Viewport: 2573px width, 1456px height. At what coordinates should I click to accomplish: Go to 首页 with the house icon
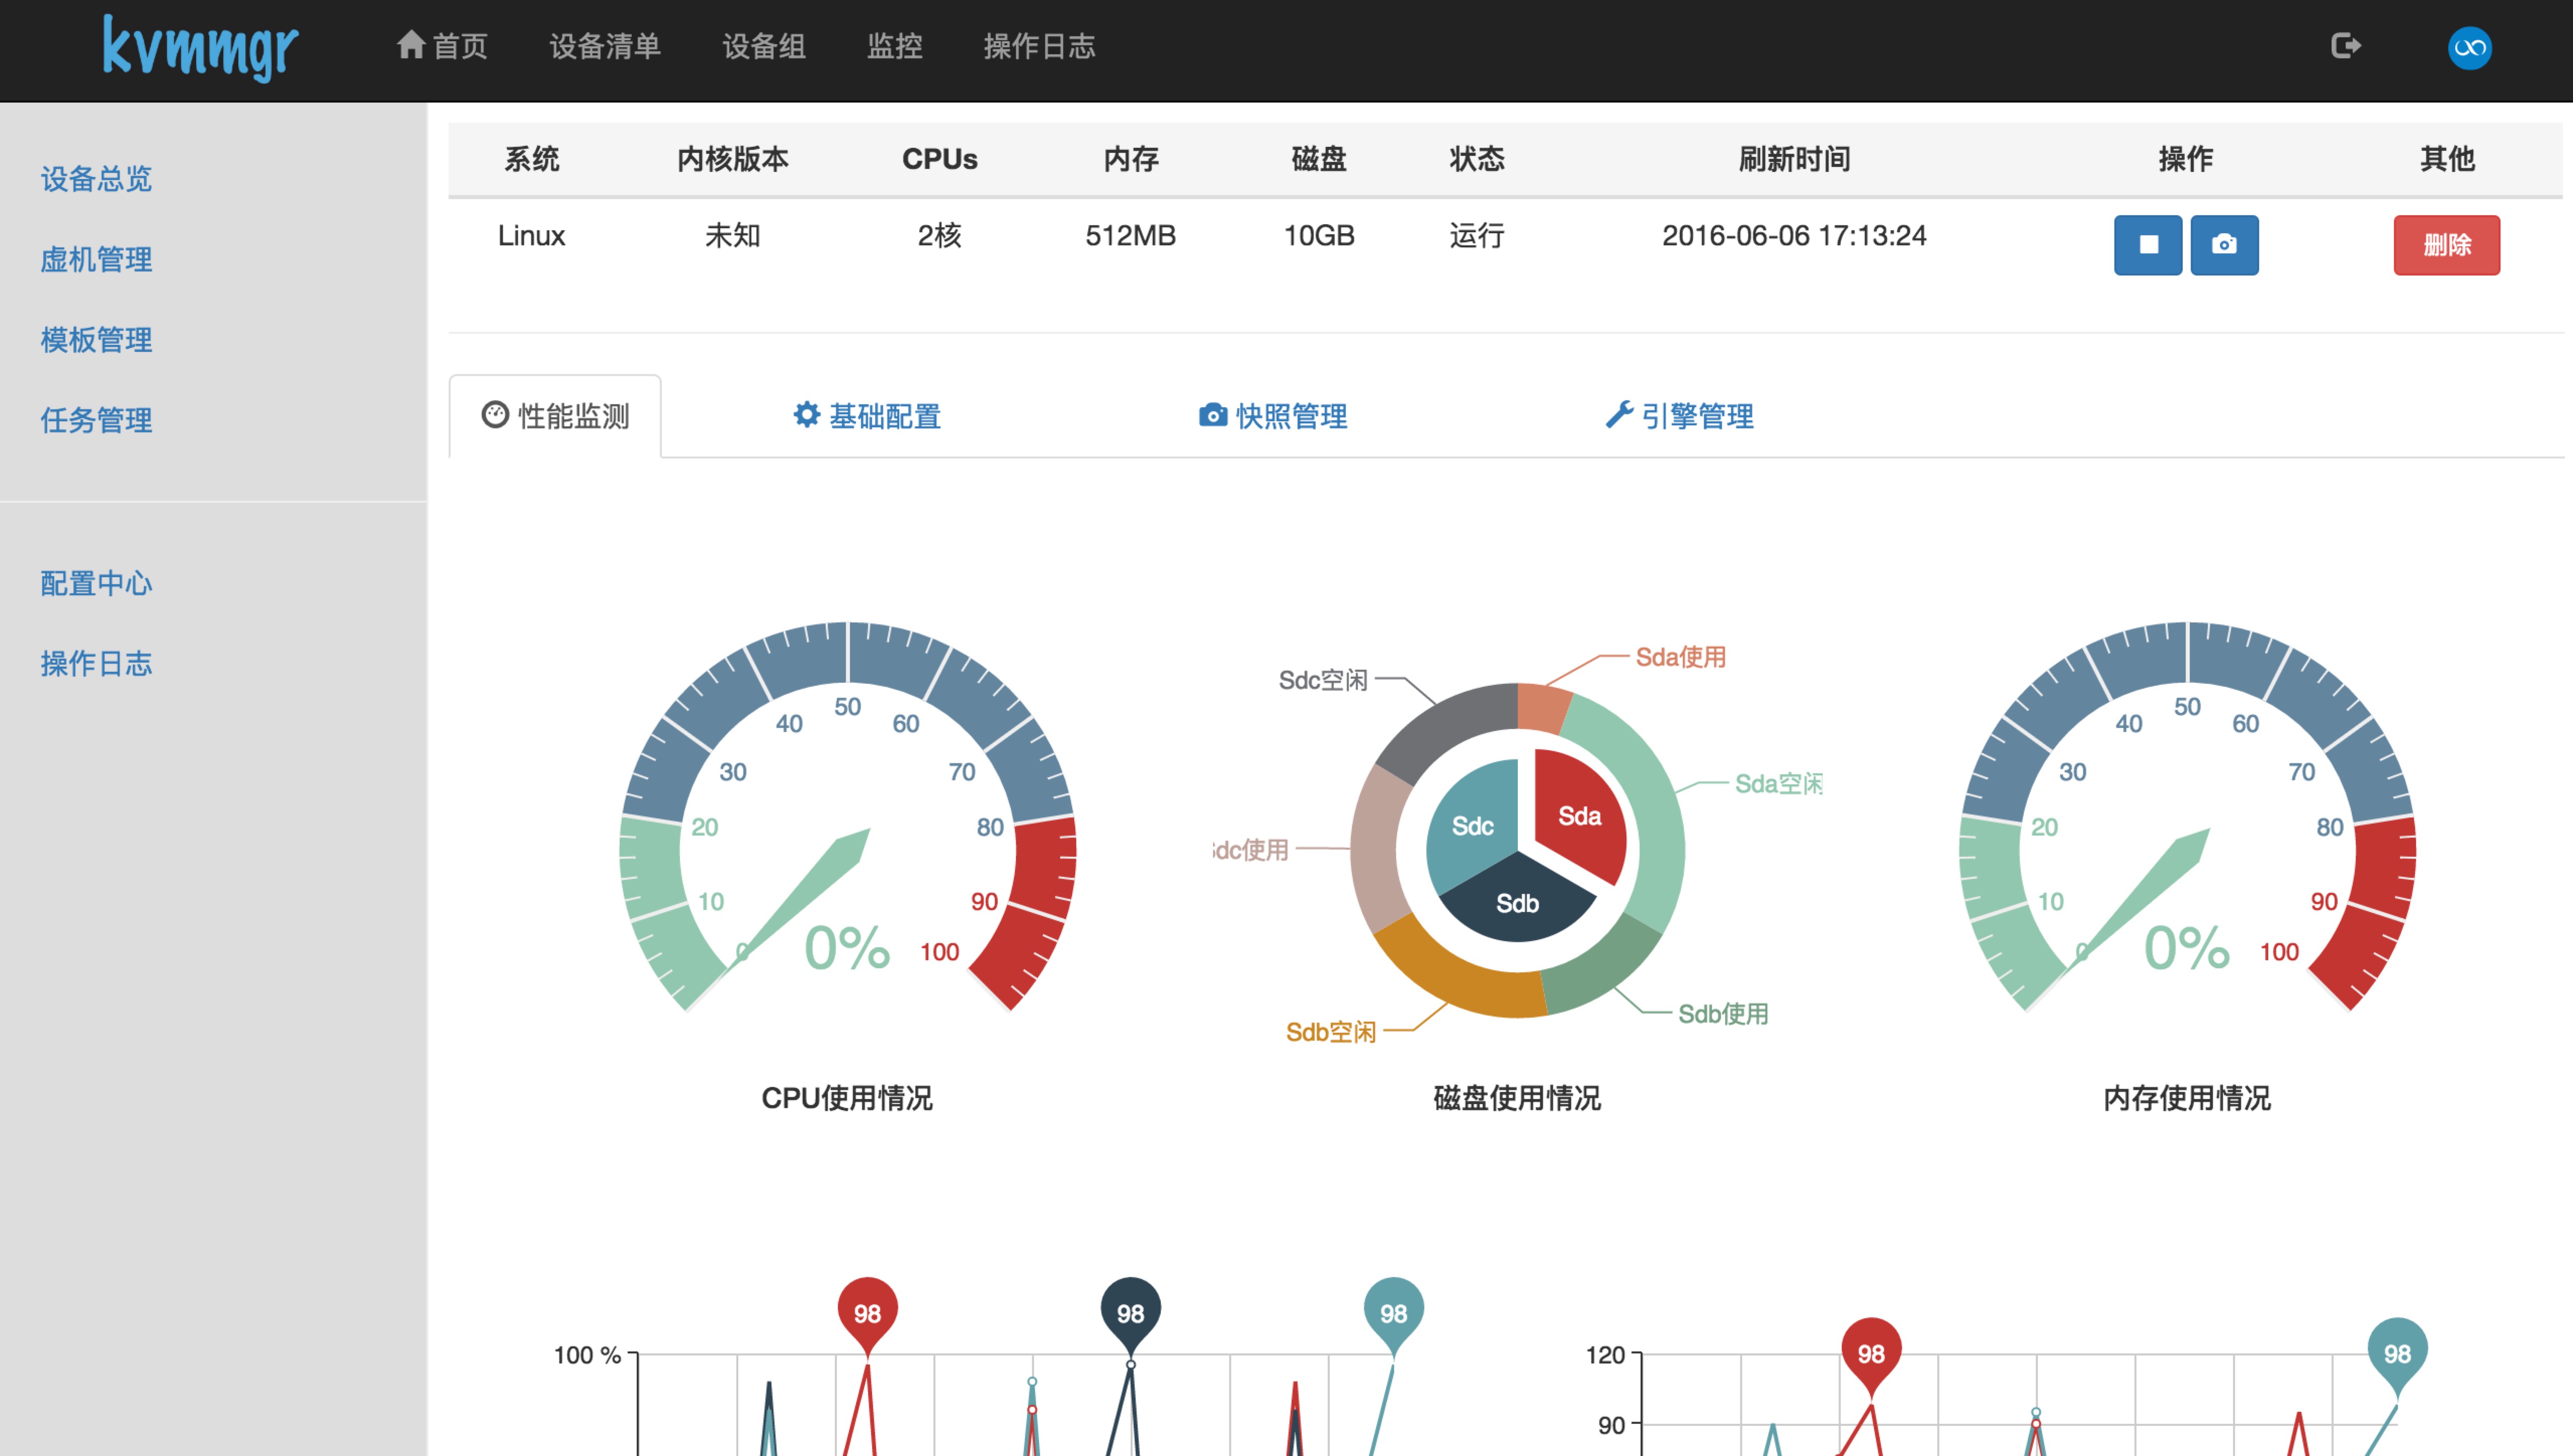[x=442, y=46]
